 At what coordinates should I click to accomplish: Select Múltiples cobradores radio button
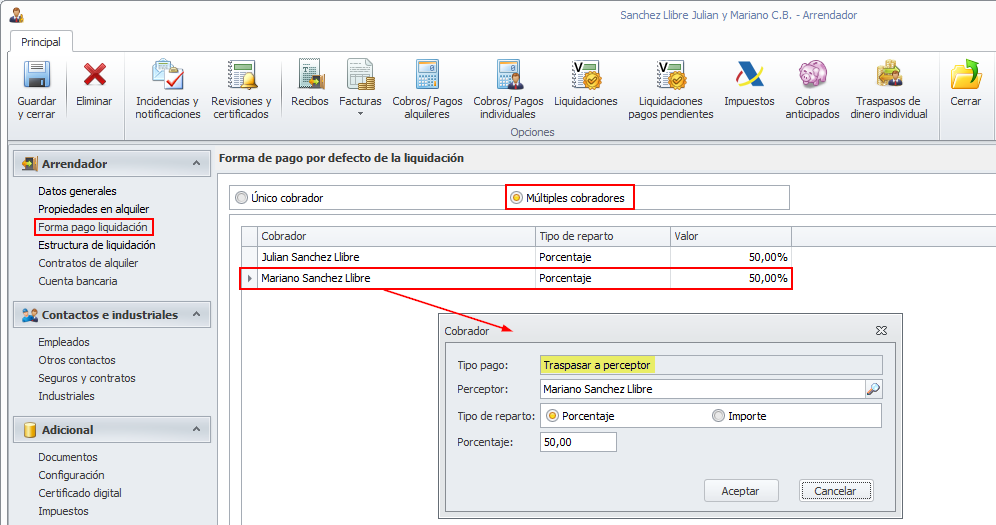point(516,198)
